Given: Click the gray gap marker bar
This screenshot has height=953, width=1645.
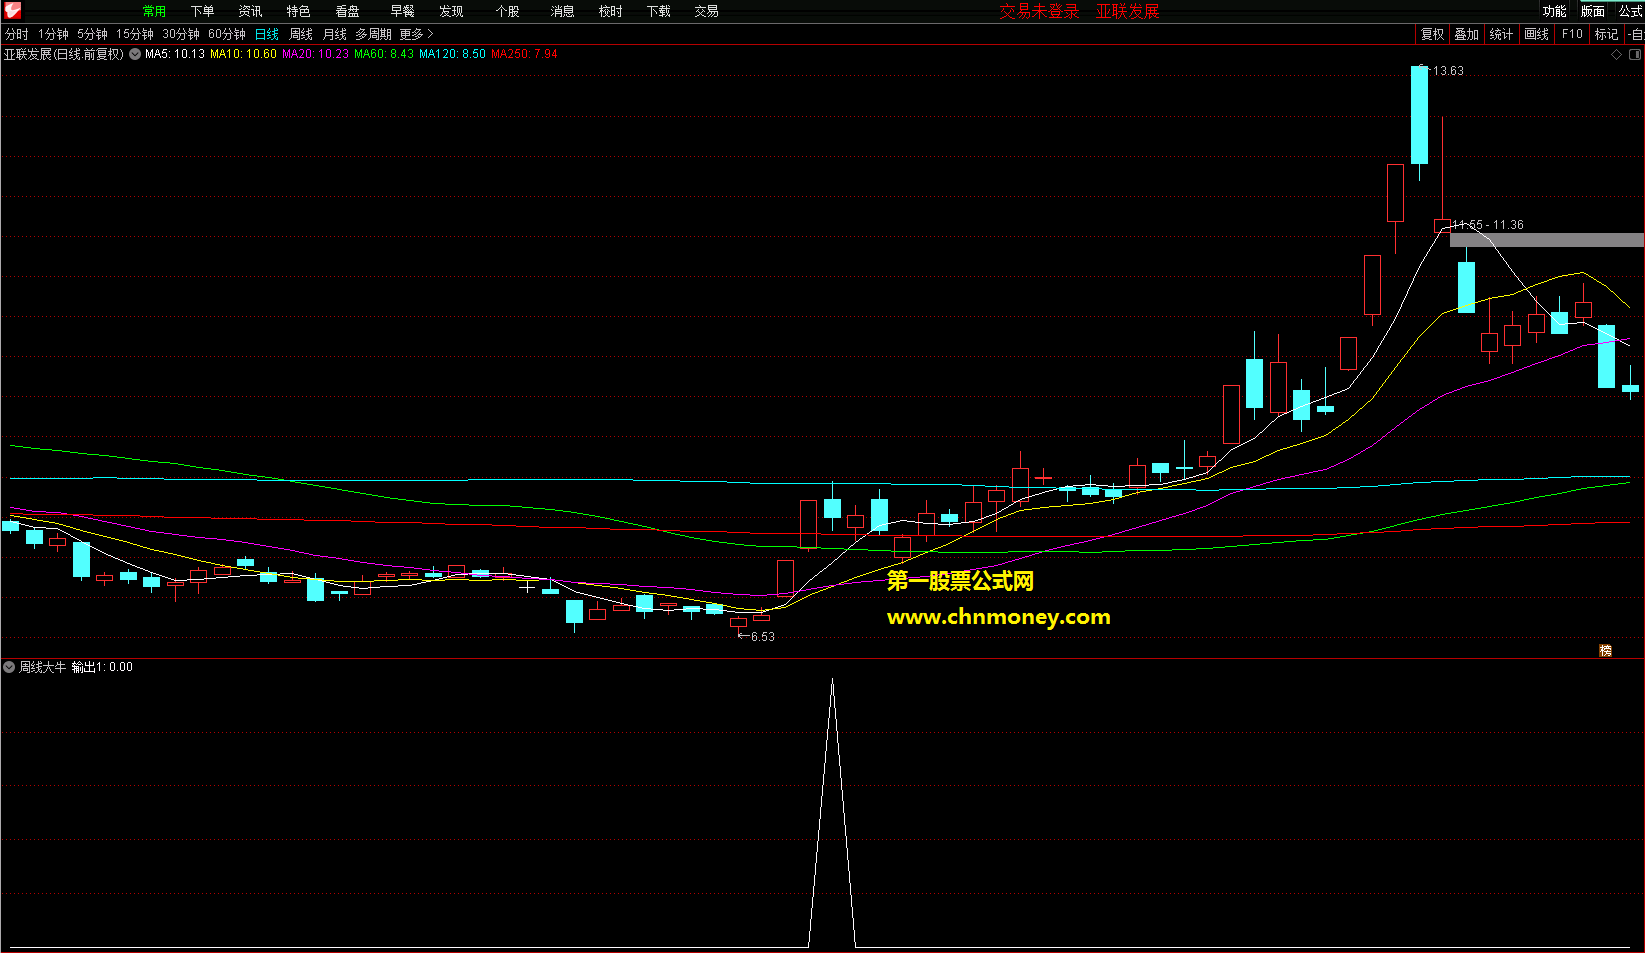Looking at the screenshot, I should coord(1546,240).
